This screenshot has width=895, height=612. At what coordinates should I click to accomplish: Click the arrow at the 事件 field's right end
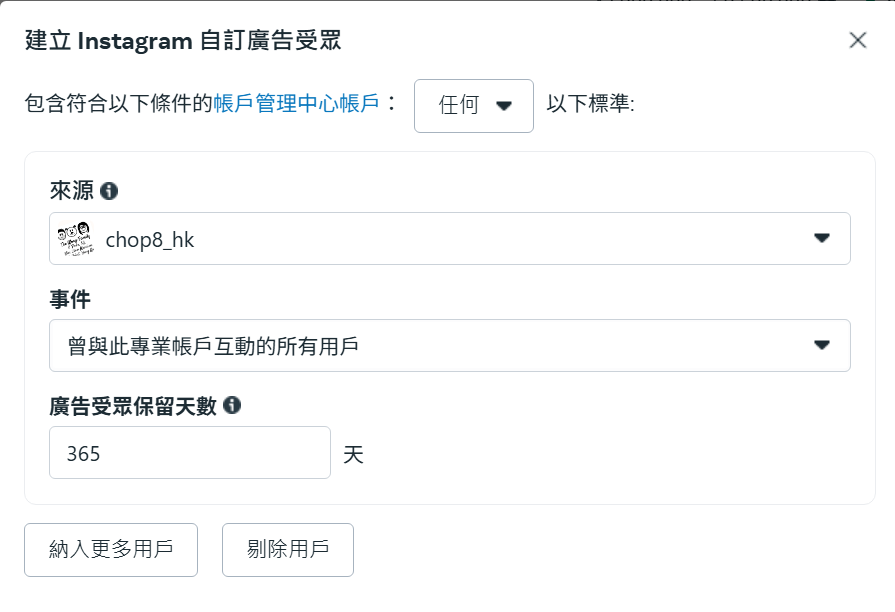tap(822, 345)
